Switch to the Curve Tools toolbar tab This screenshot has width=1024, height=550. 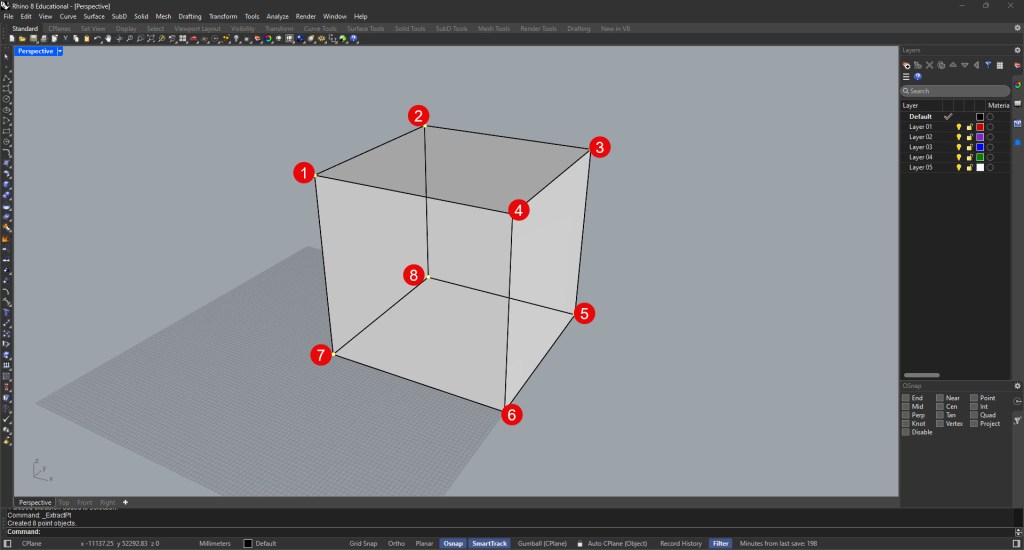(x=320, y=28)
